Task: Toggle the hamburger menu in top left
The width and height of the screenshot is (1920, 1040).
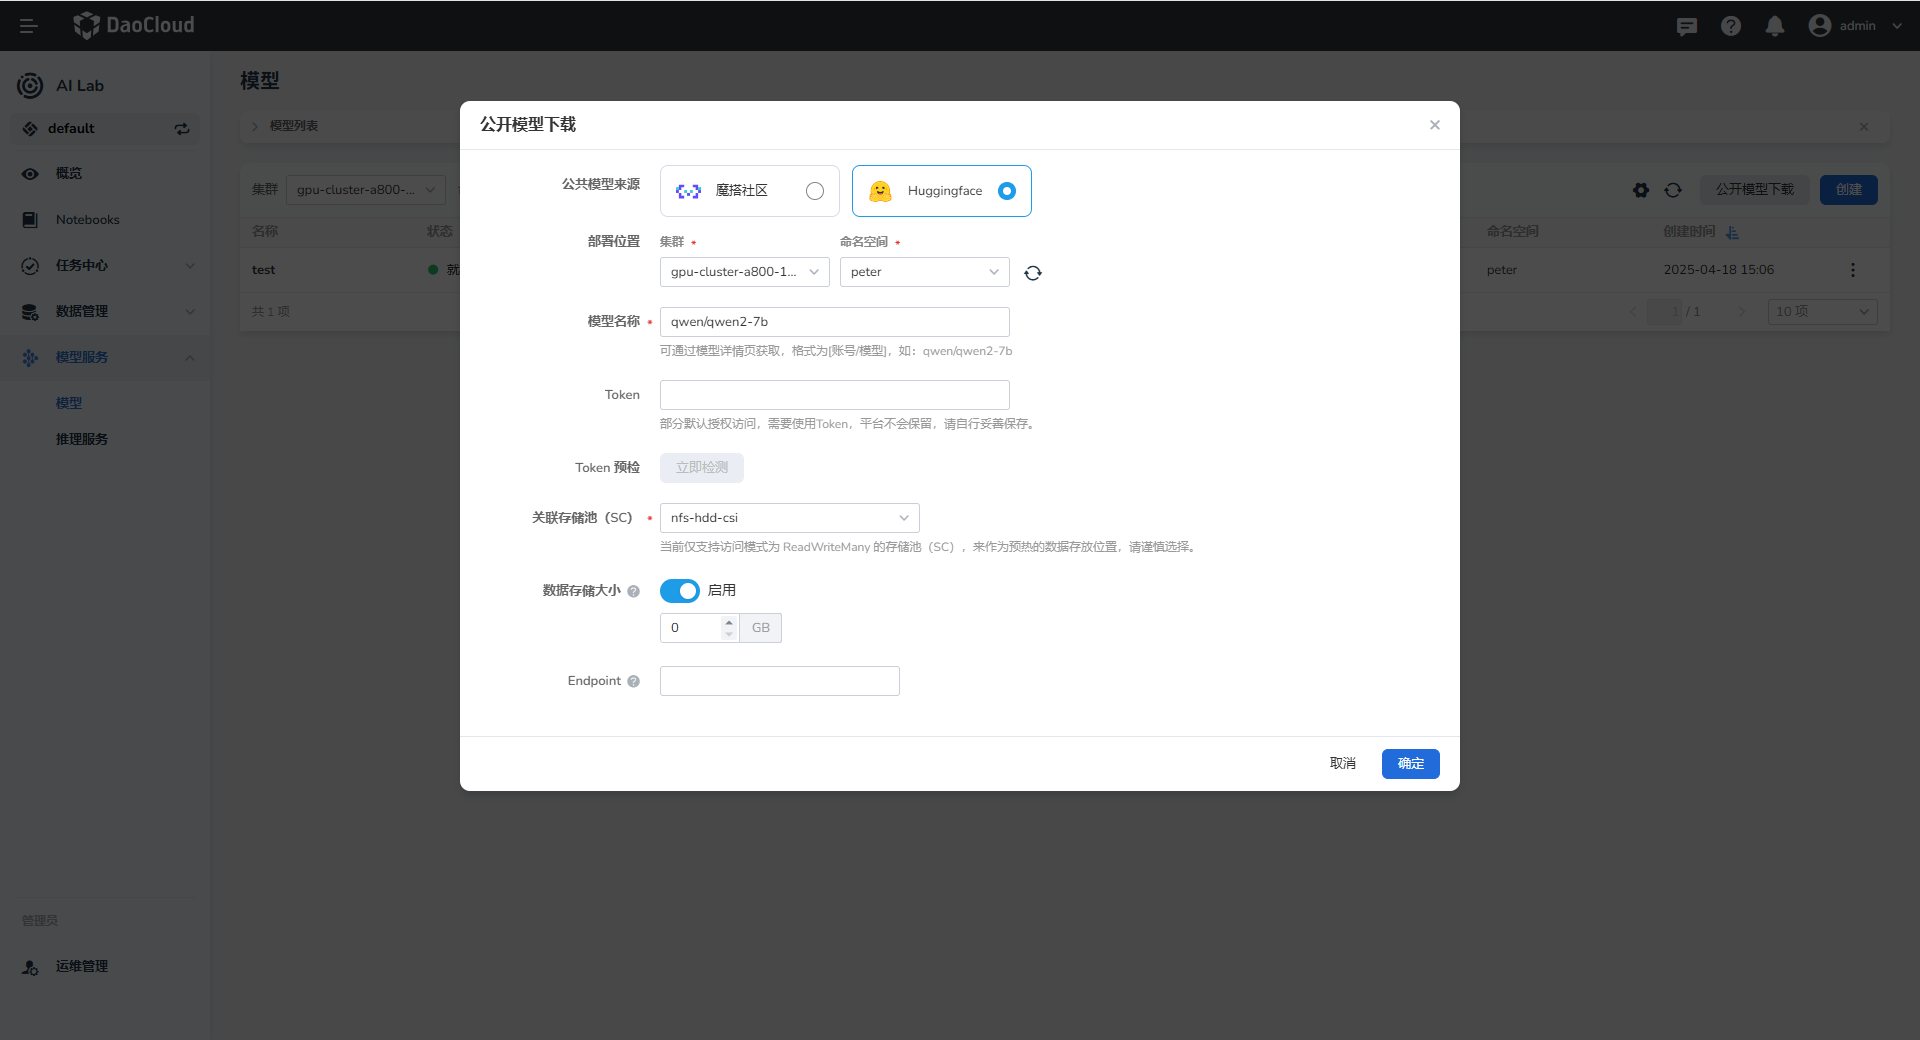Action: pyautogui.click(x=28, y=26)
